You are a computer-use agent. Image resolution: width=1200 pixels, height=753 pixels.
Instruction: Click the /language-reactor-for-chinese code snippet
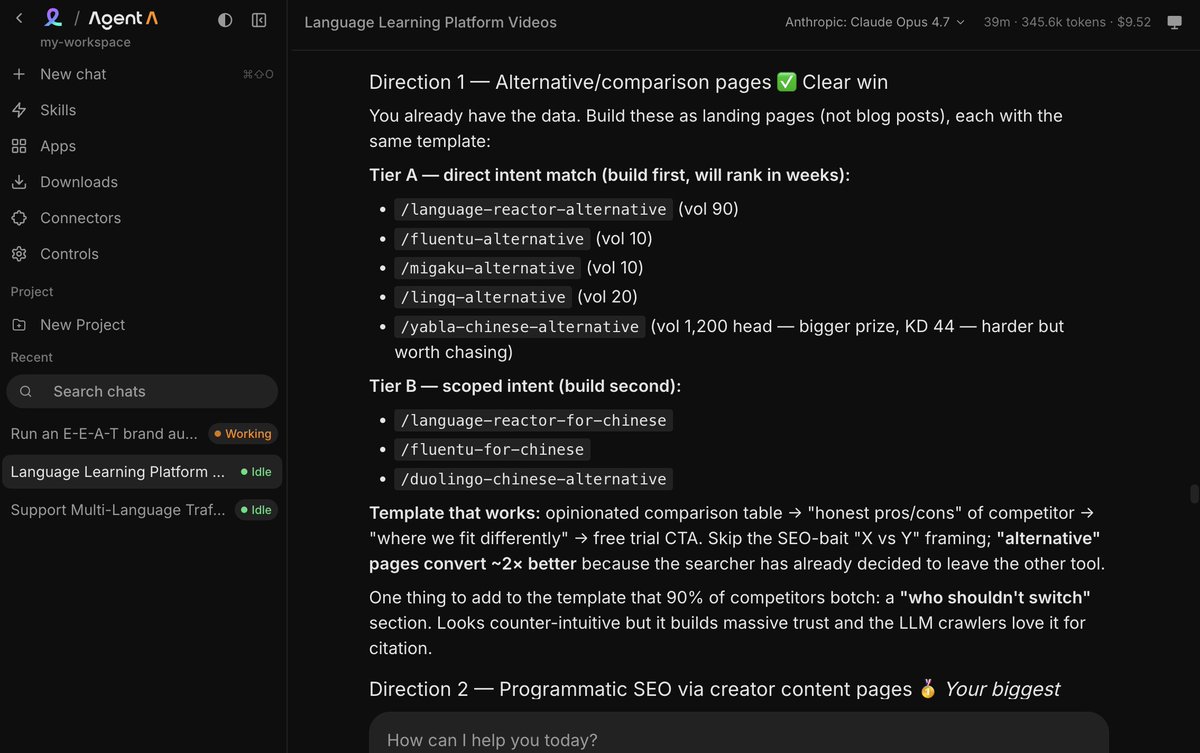coord(534,420)
